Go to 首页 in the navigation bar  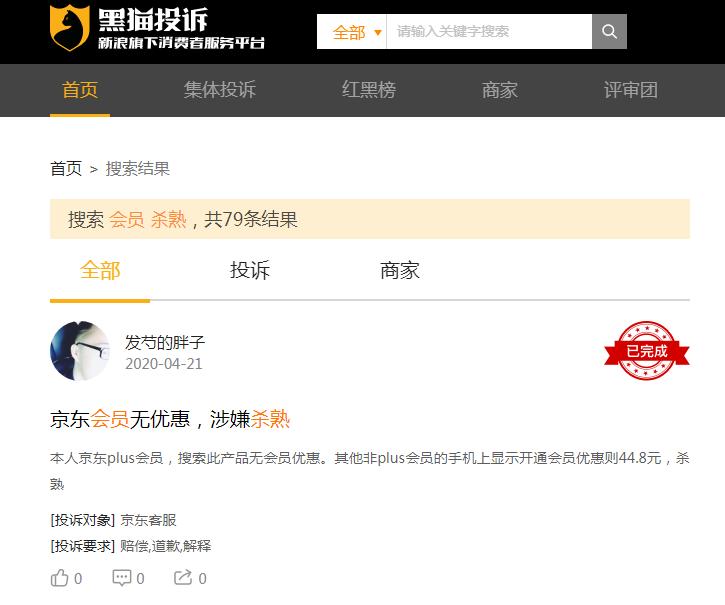pyautogui.click(x=80, y=90)
